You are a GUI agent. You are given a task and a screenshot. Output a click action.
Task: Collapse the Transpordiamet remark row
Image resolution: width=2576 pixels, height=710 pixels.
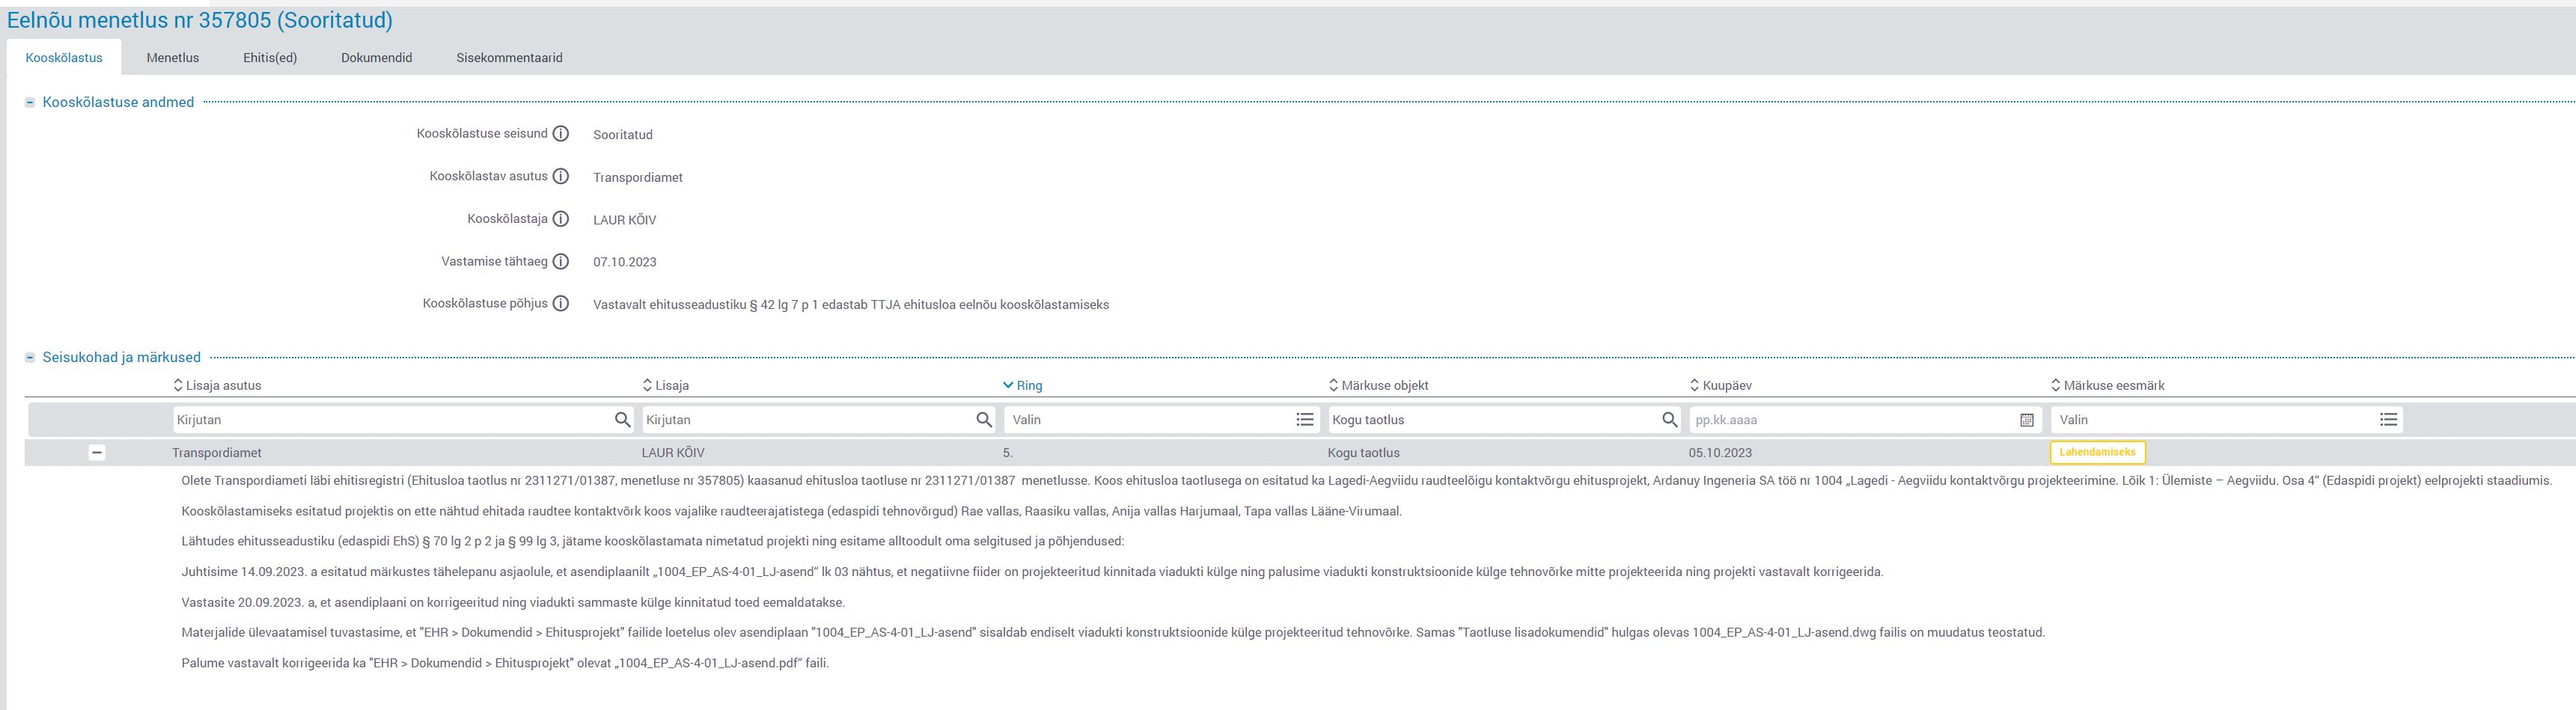[x=97, y=453]
